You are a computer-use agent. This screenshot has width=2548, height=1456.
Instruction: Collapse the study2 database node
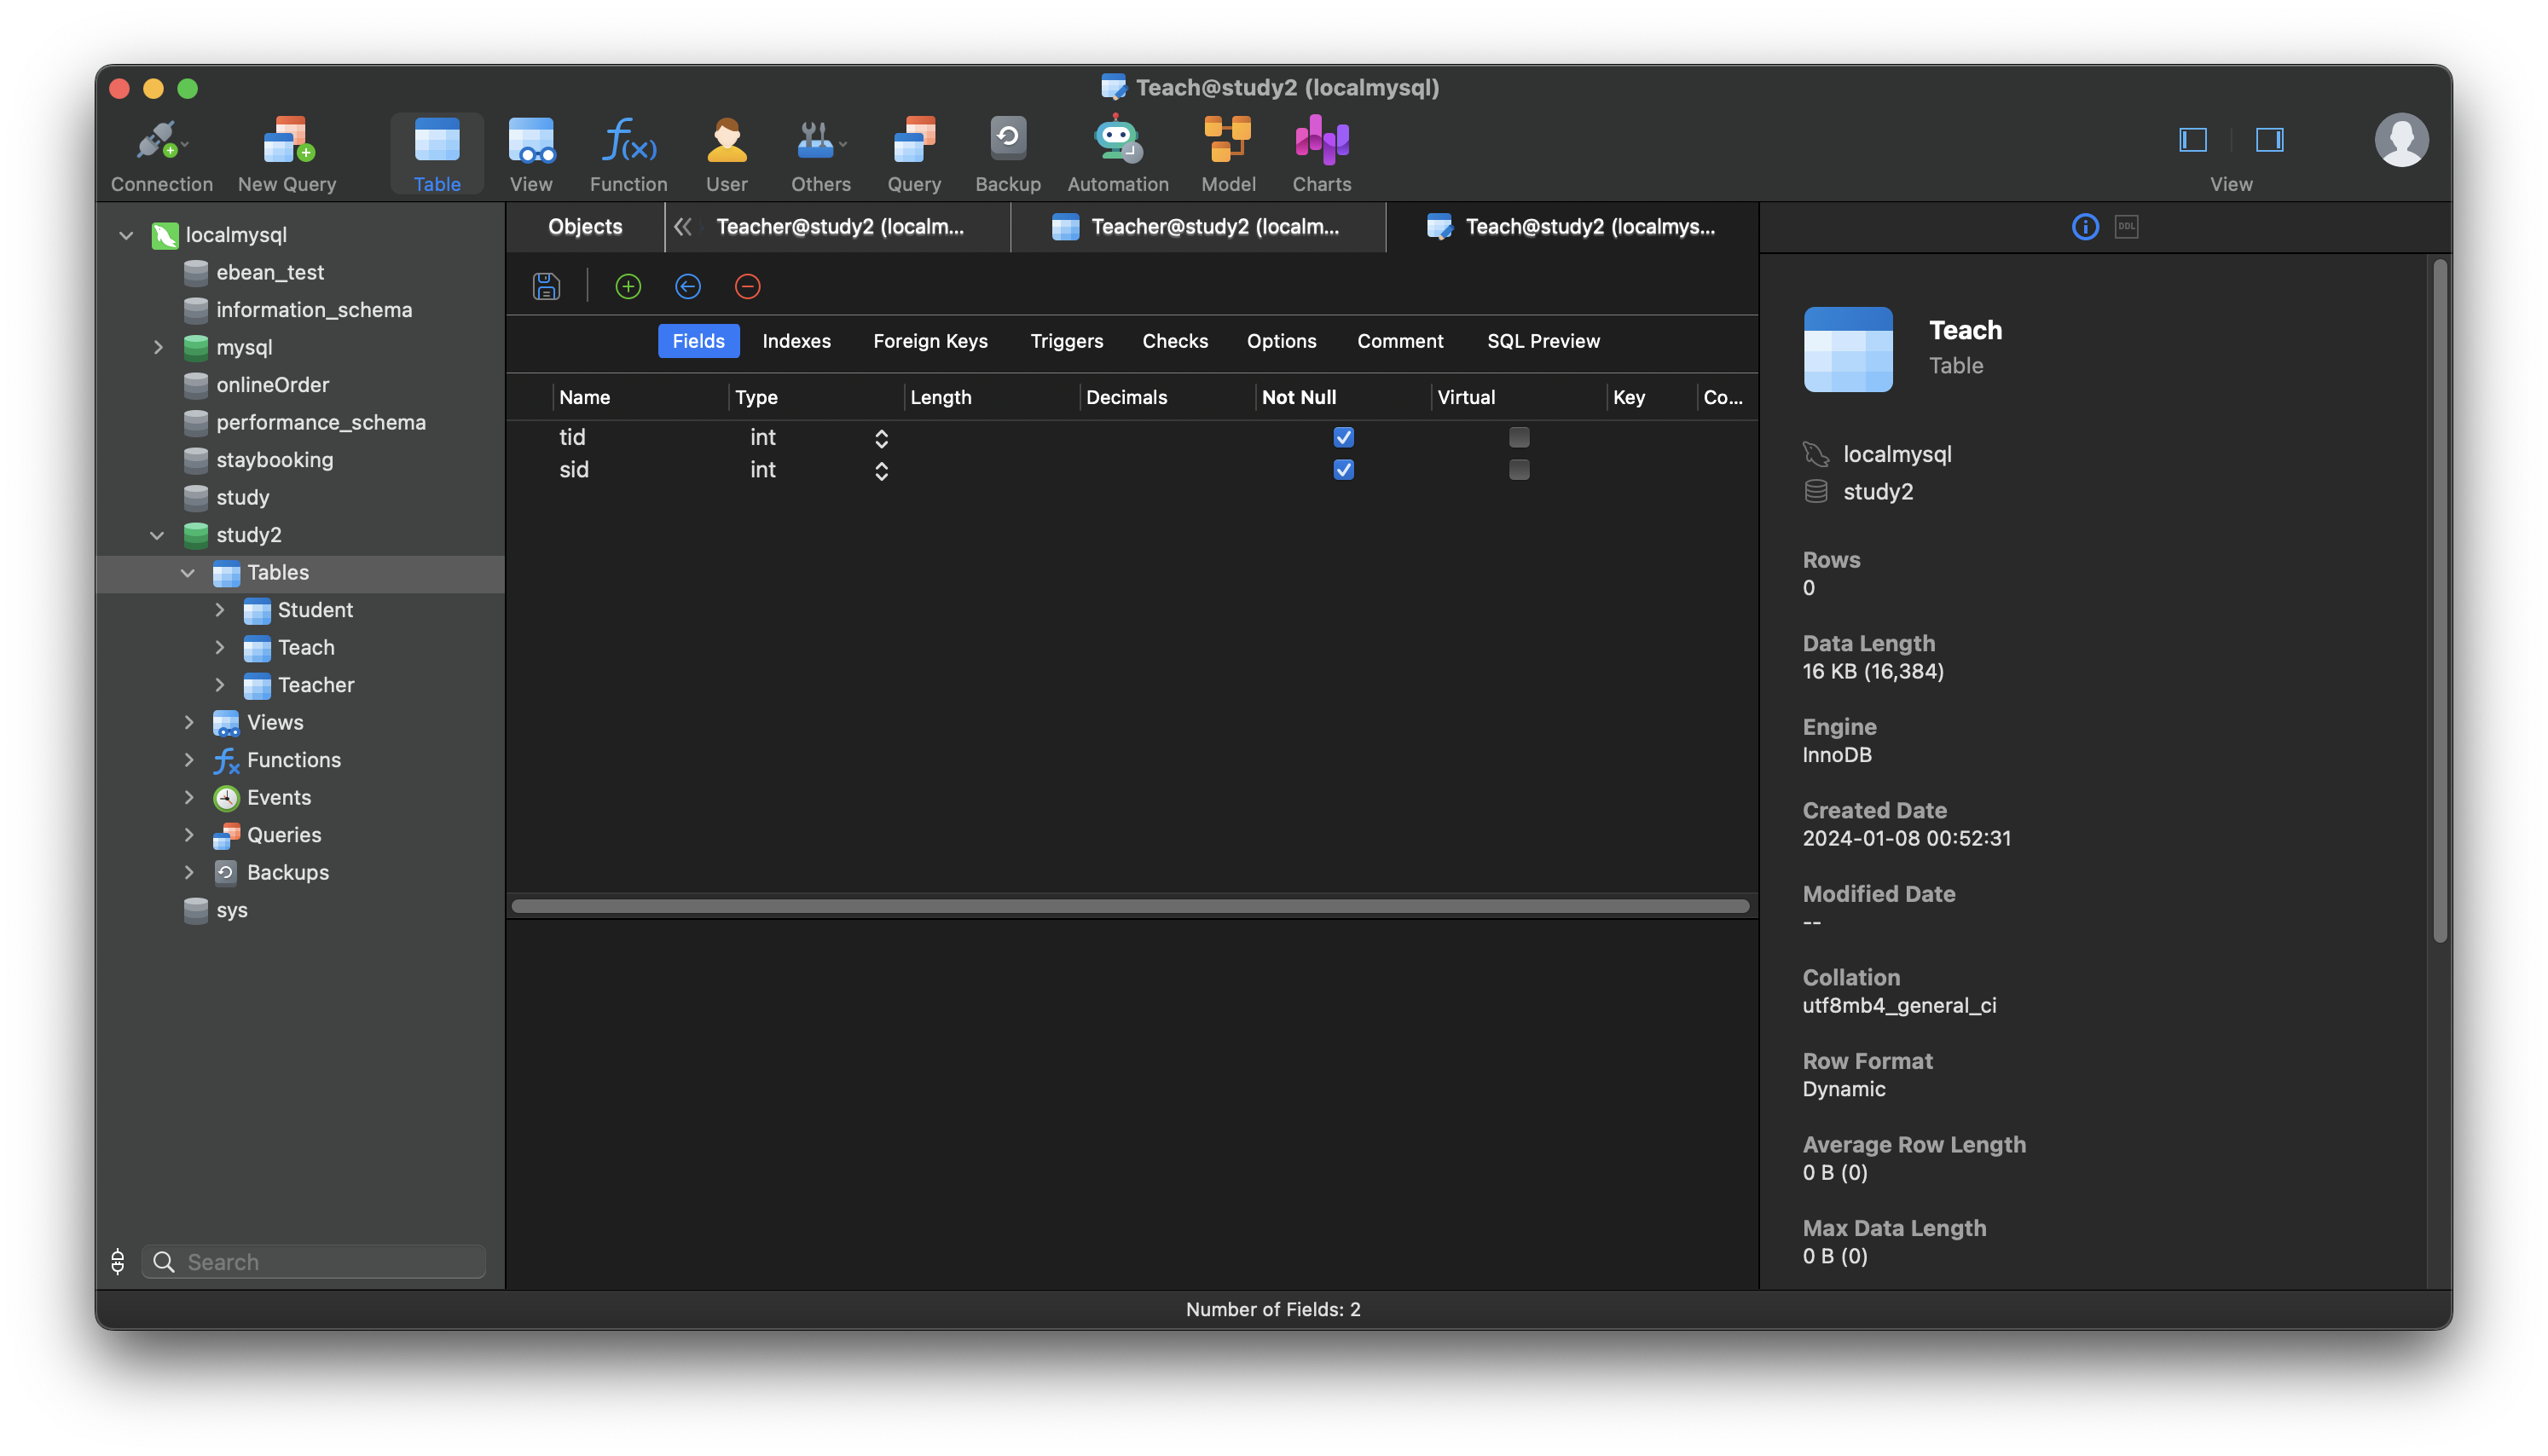pyautogui.click(x=157, y=535)
